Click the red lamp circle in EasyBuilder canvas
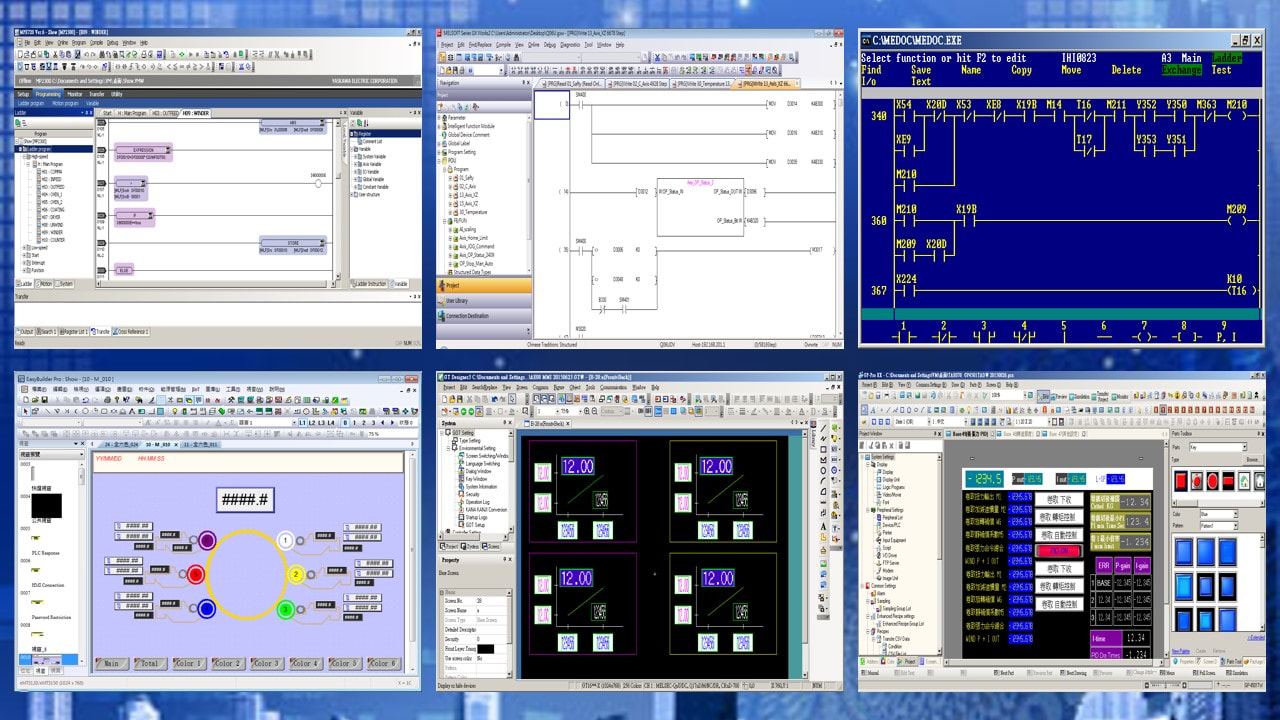 195,575
